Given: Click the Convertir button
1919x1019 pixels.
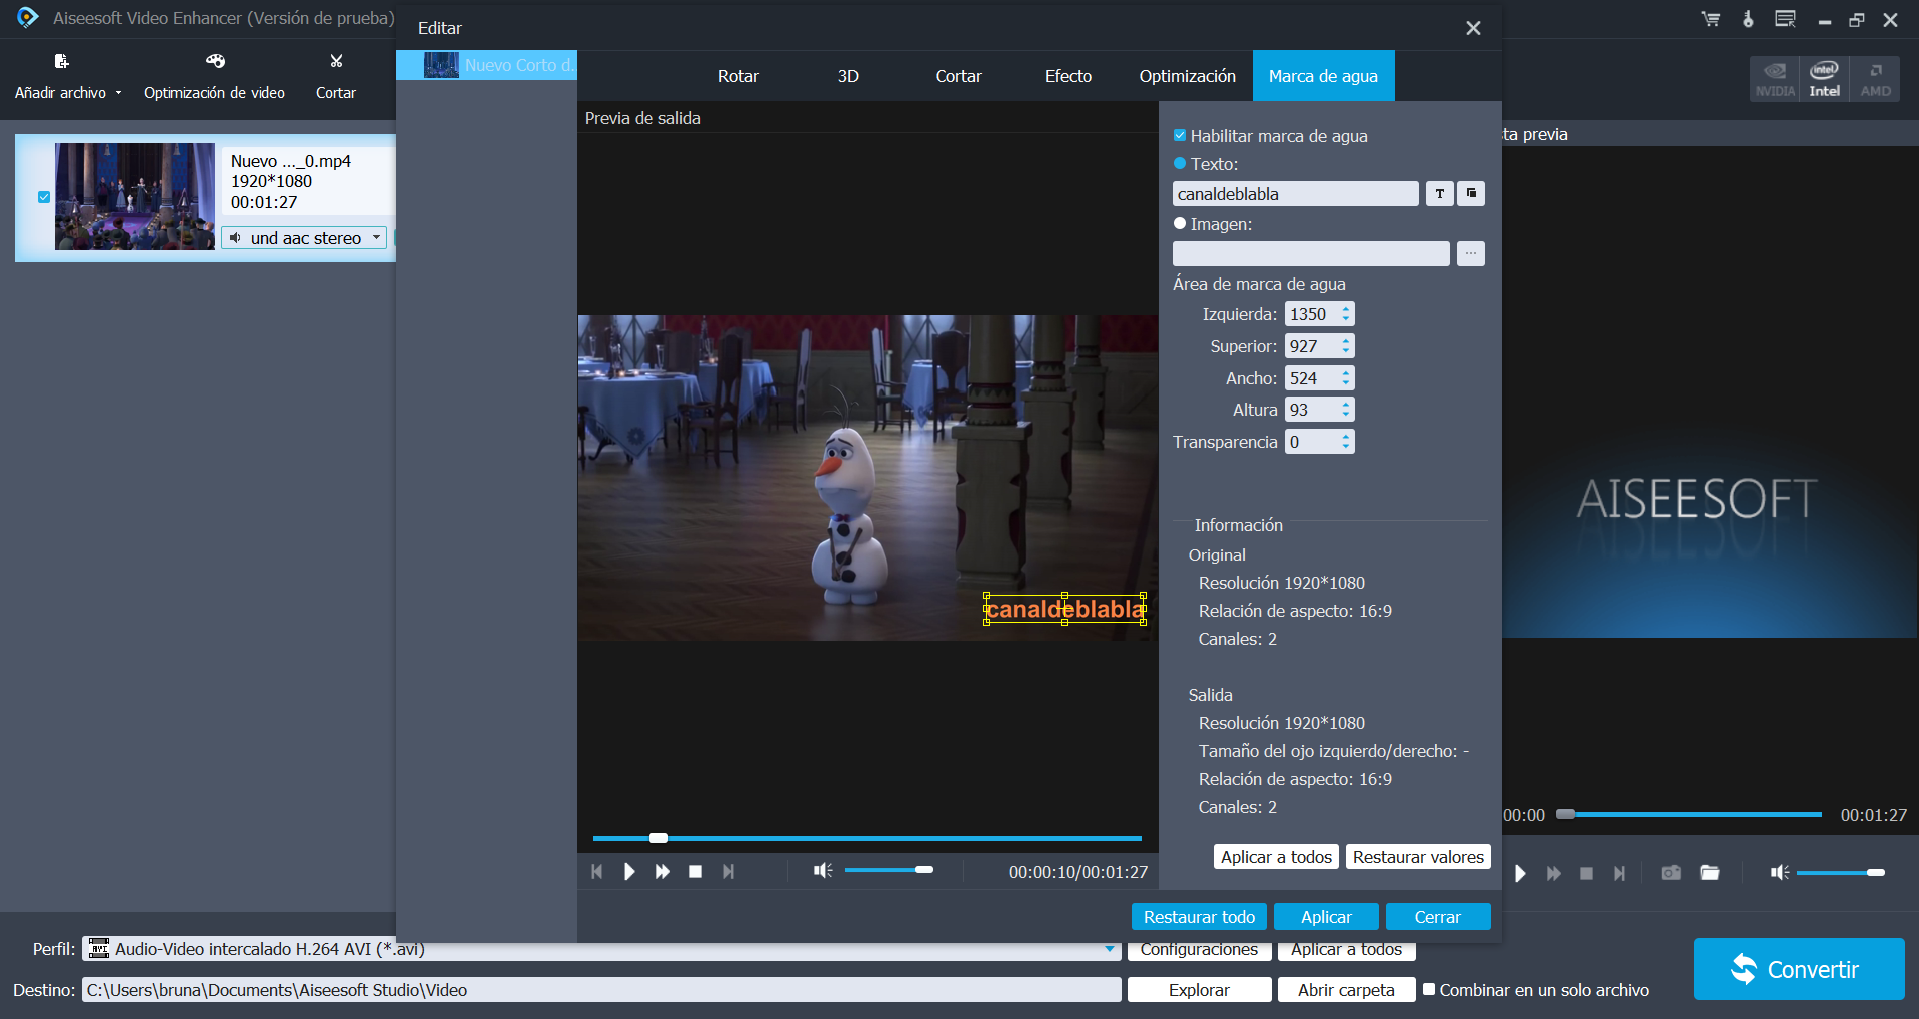Looking at the screenshot, I should (1798, 969).
